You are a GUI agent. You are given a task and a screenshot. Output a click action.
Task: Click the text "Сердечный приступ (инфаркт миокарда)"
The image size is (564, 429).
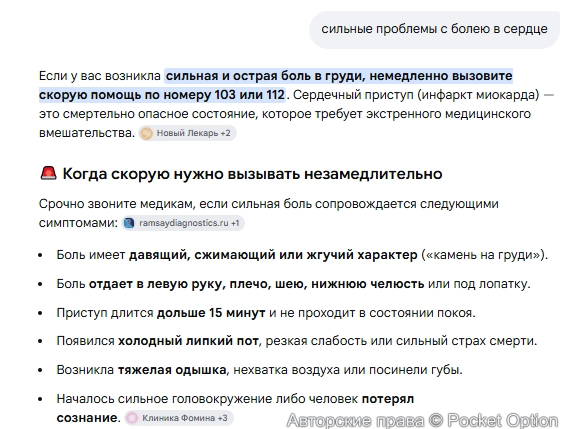[x=416, y=95]
